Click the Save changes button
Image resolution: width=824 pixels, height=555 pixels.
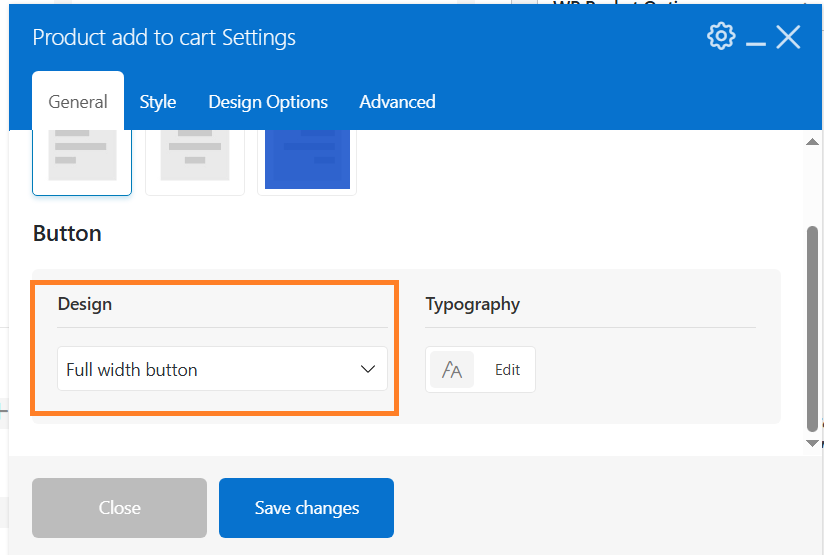(306, 508)
